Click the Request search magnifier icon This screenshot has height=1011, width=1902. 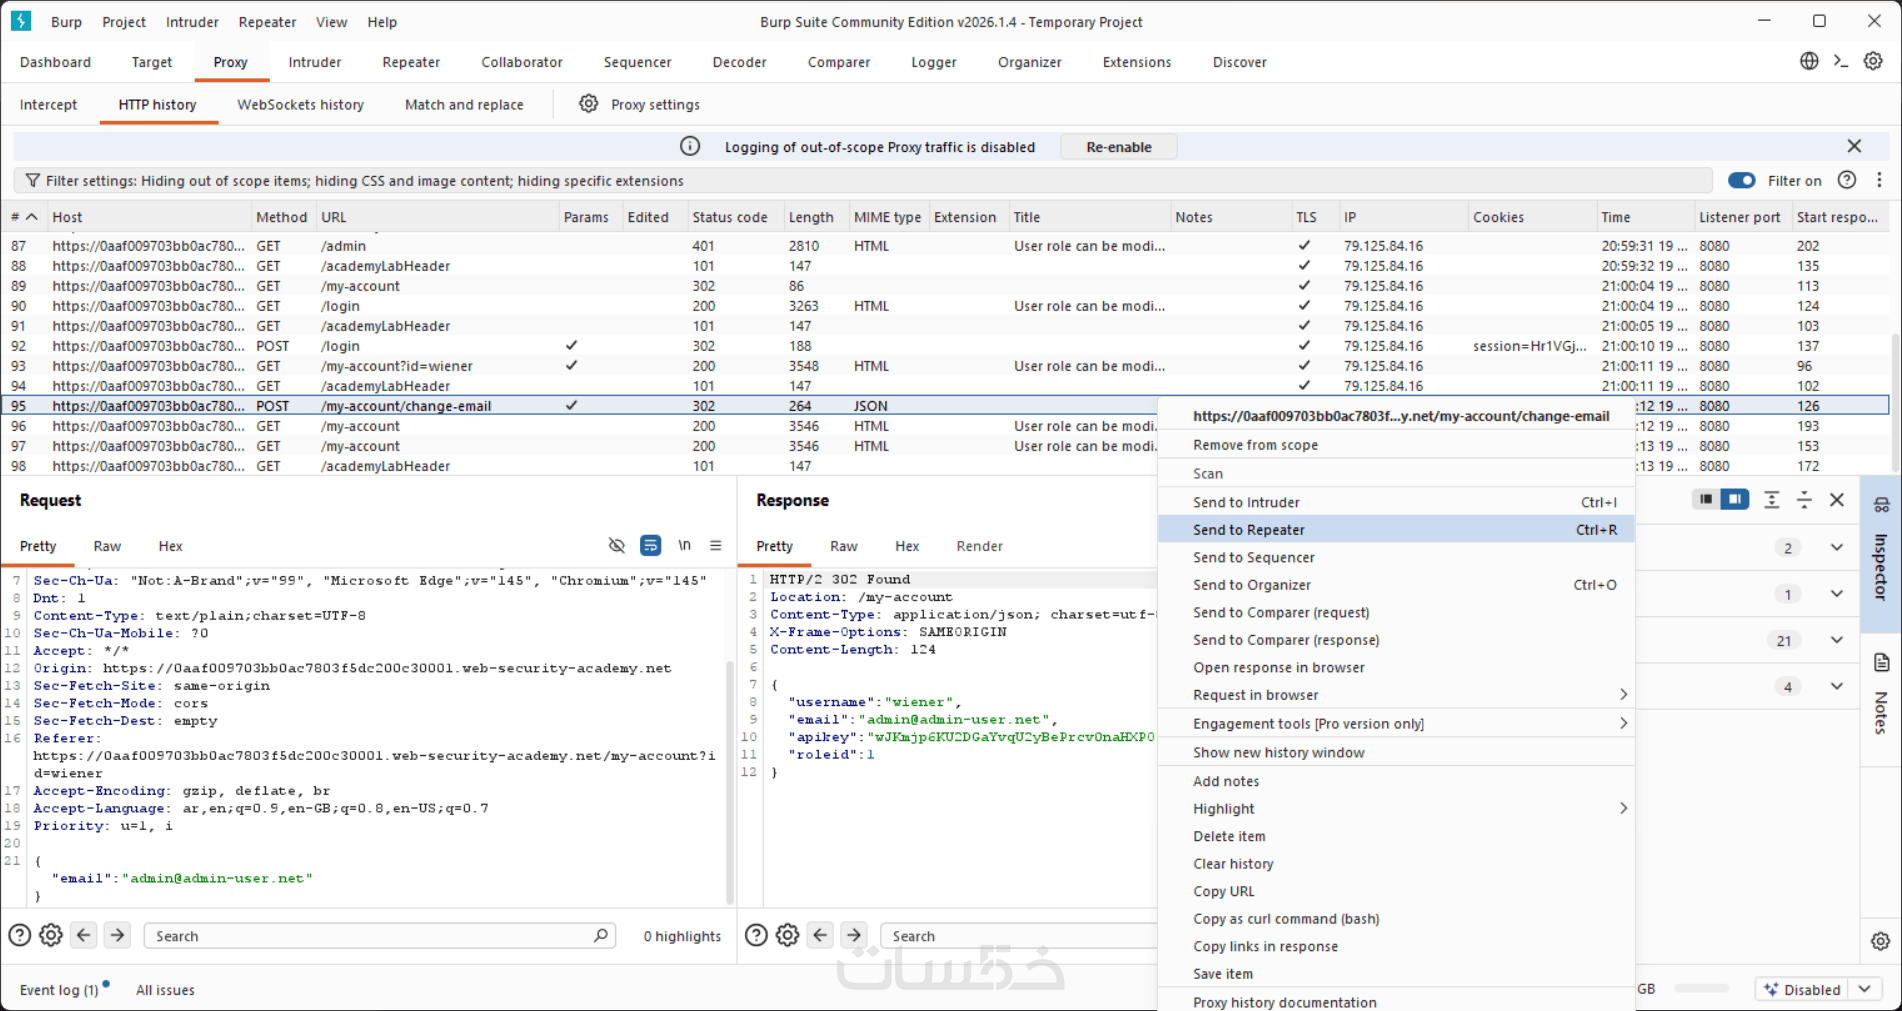(600, 936)
